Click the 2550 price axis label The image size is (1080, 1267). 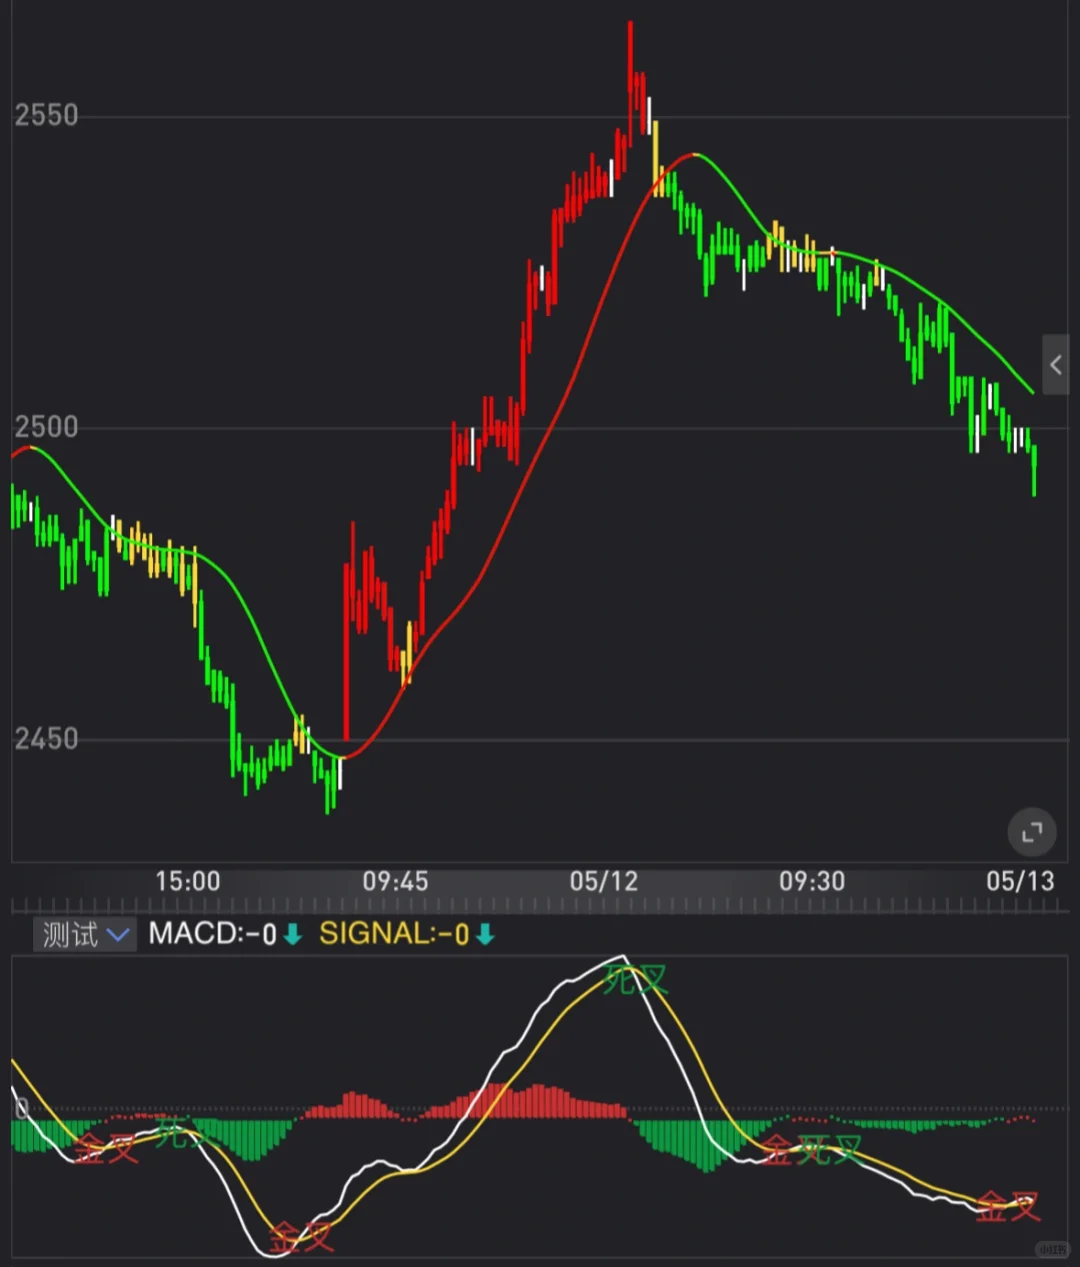(x=46, y=115)
